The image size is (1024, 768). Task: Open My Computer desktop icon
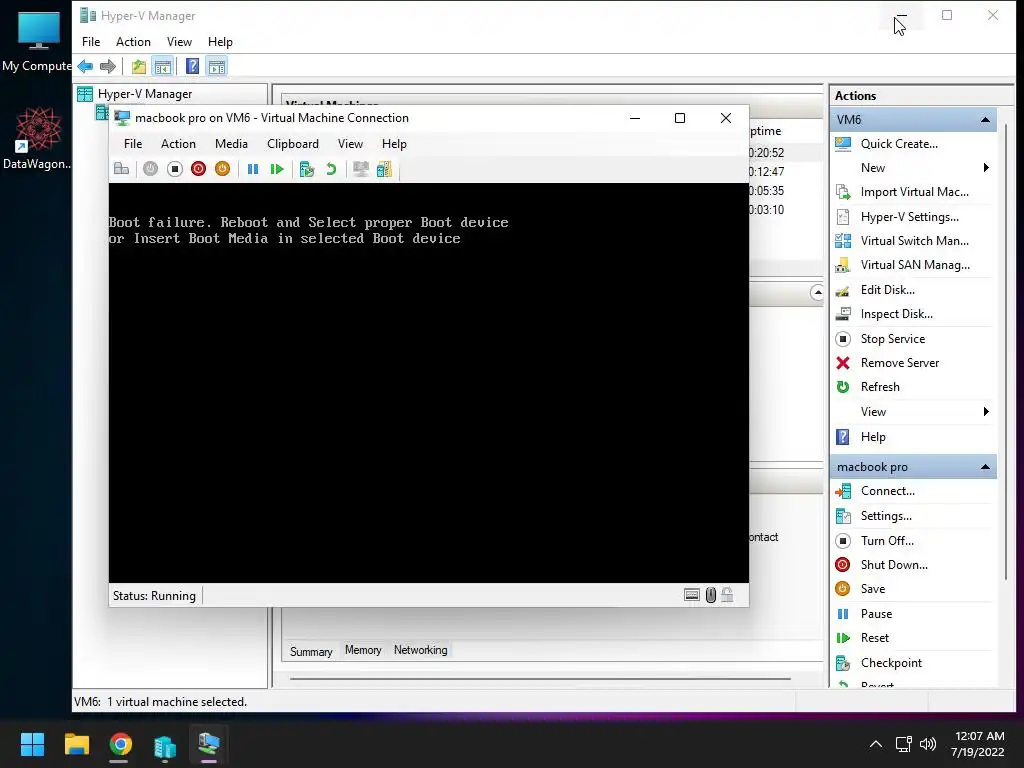pyautogui.click(x=37, y=40)
